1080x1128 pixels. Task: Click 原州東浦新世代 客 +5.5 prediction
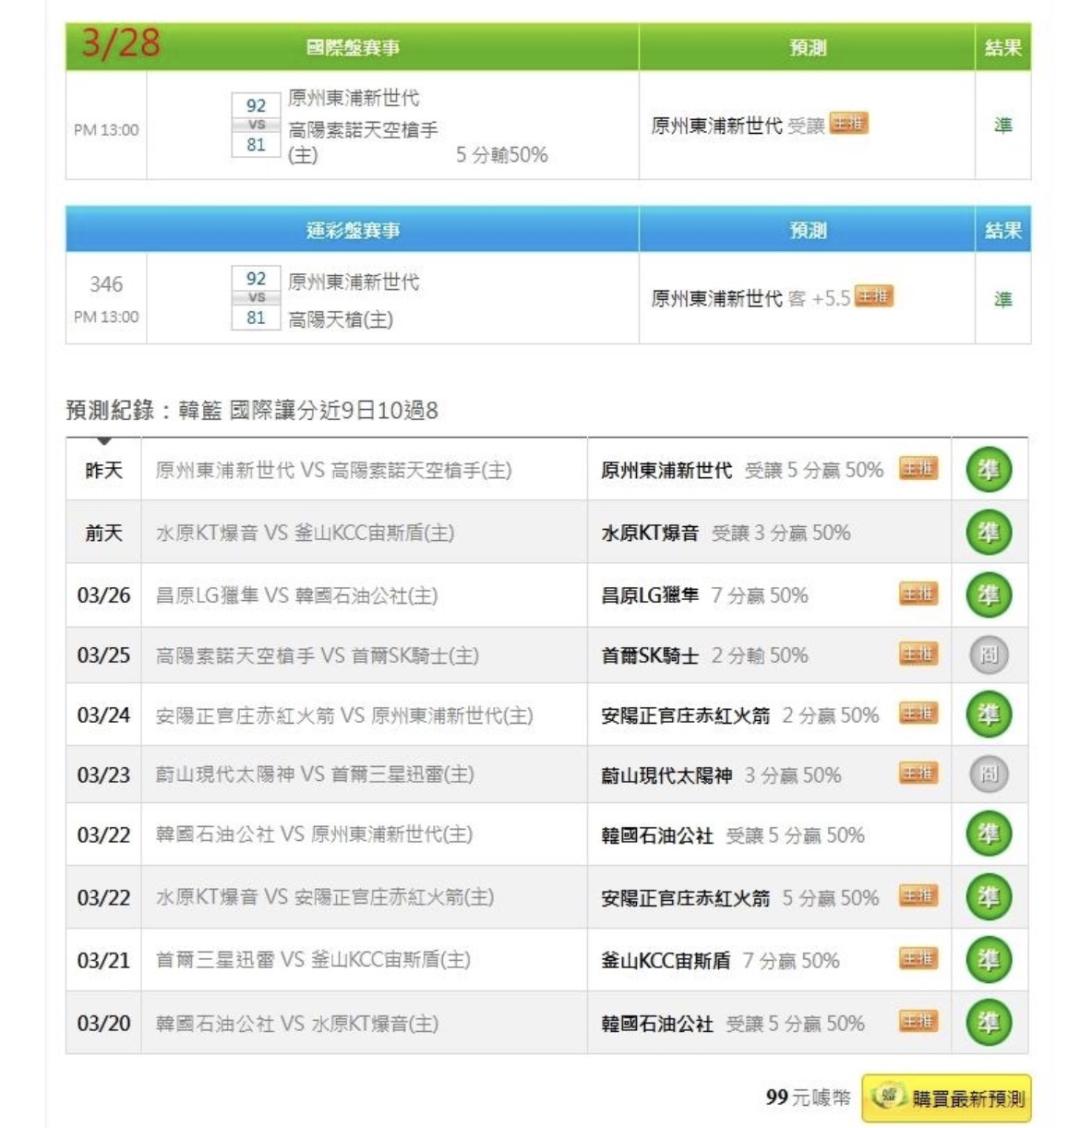[x=750, y=298]
